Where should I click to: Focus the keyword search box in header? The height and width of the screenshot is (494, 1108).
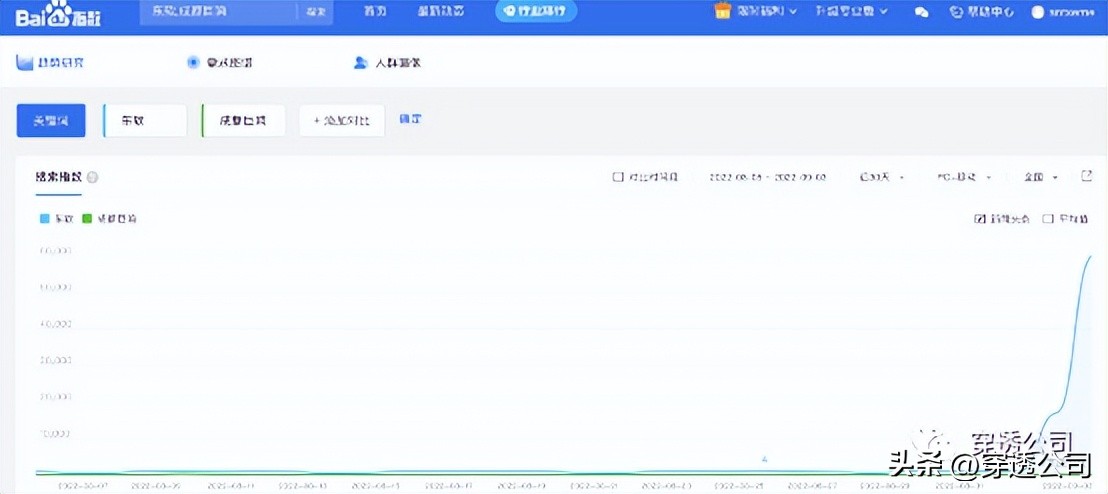click(219, 12)
